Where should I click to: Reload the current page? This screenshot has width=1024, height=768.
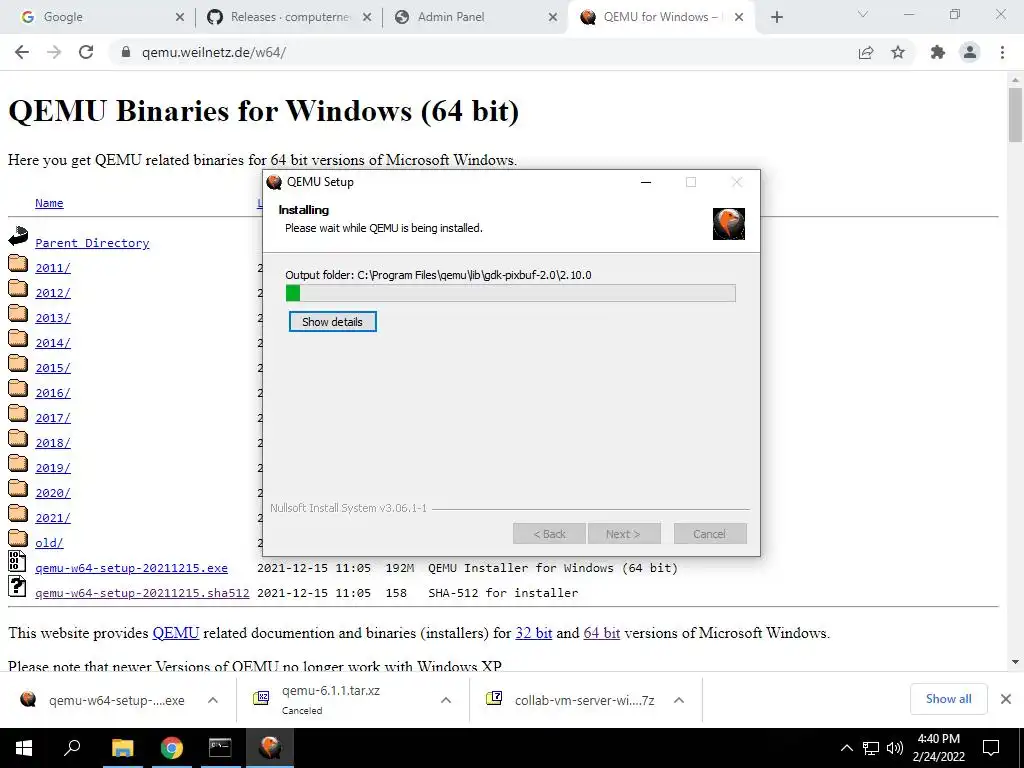pos(86,52)
